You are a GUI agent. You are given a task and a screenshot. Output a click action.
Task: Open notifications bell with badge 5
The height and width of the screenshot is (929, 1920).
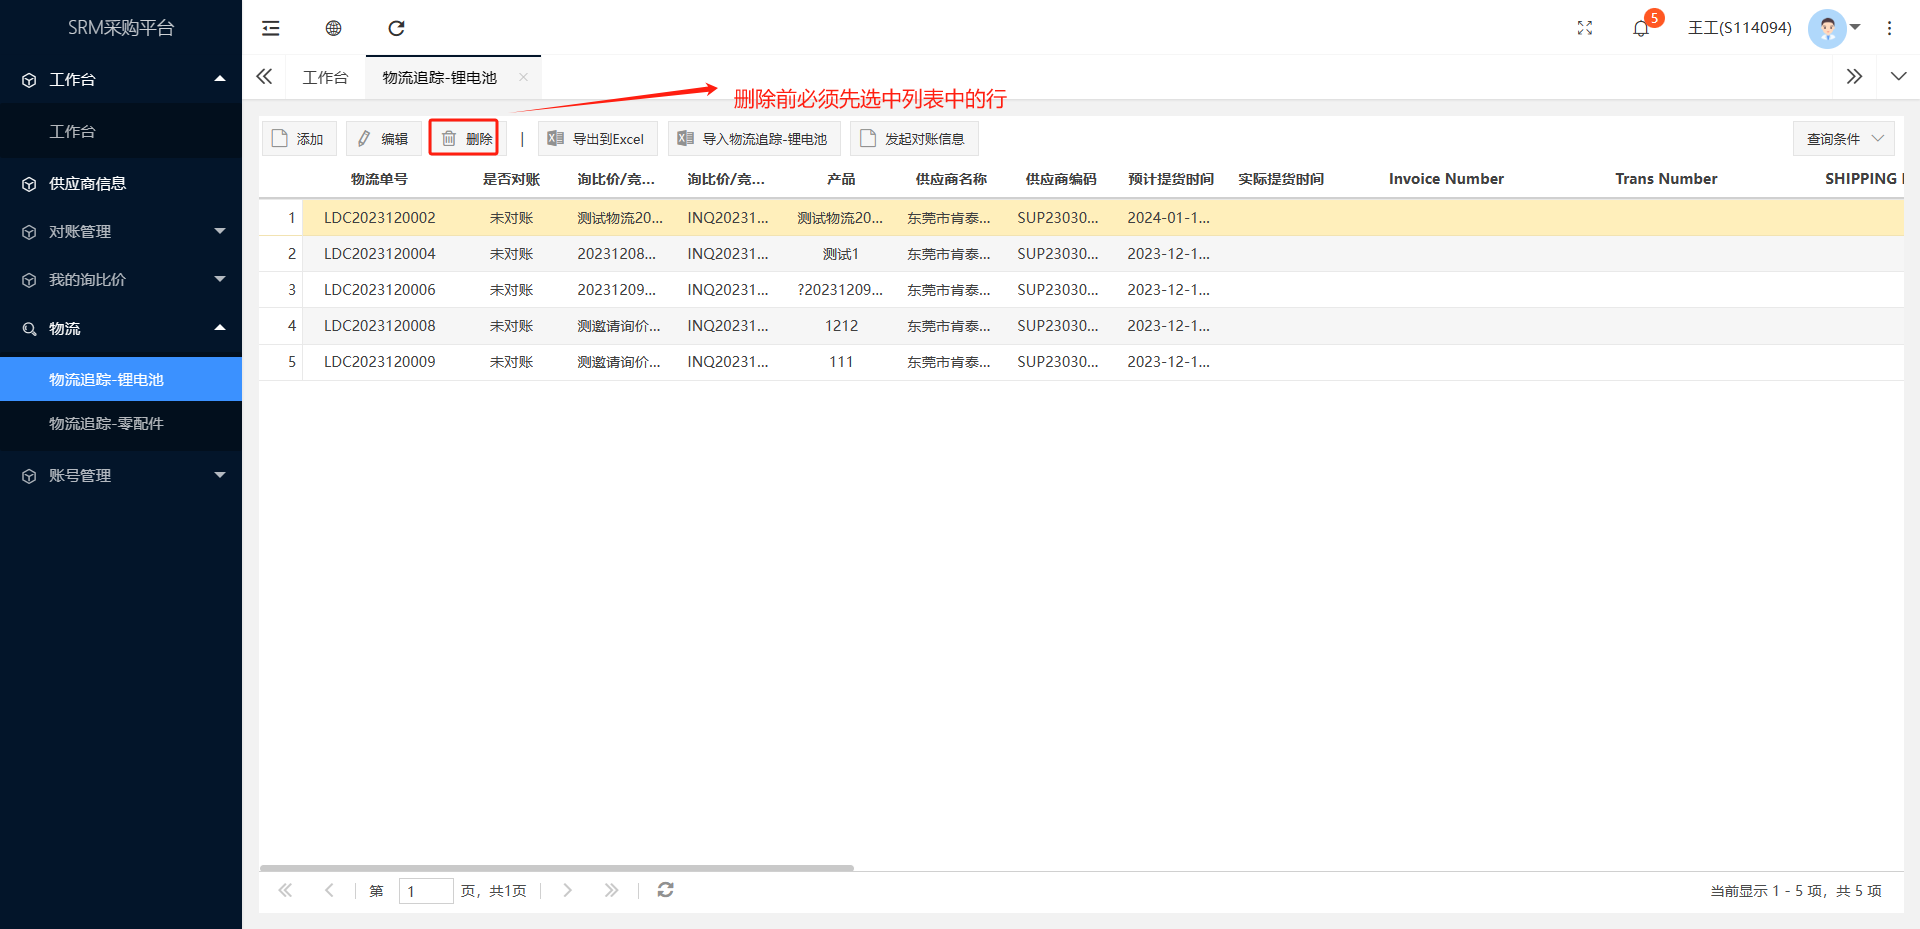pos(1641,28)
